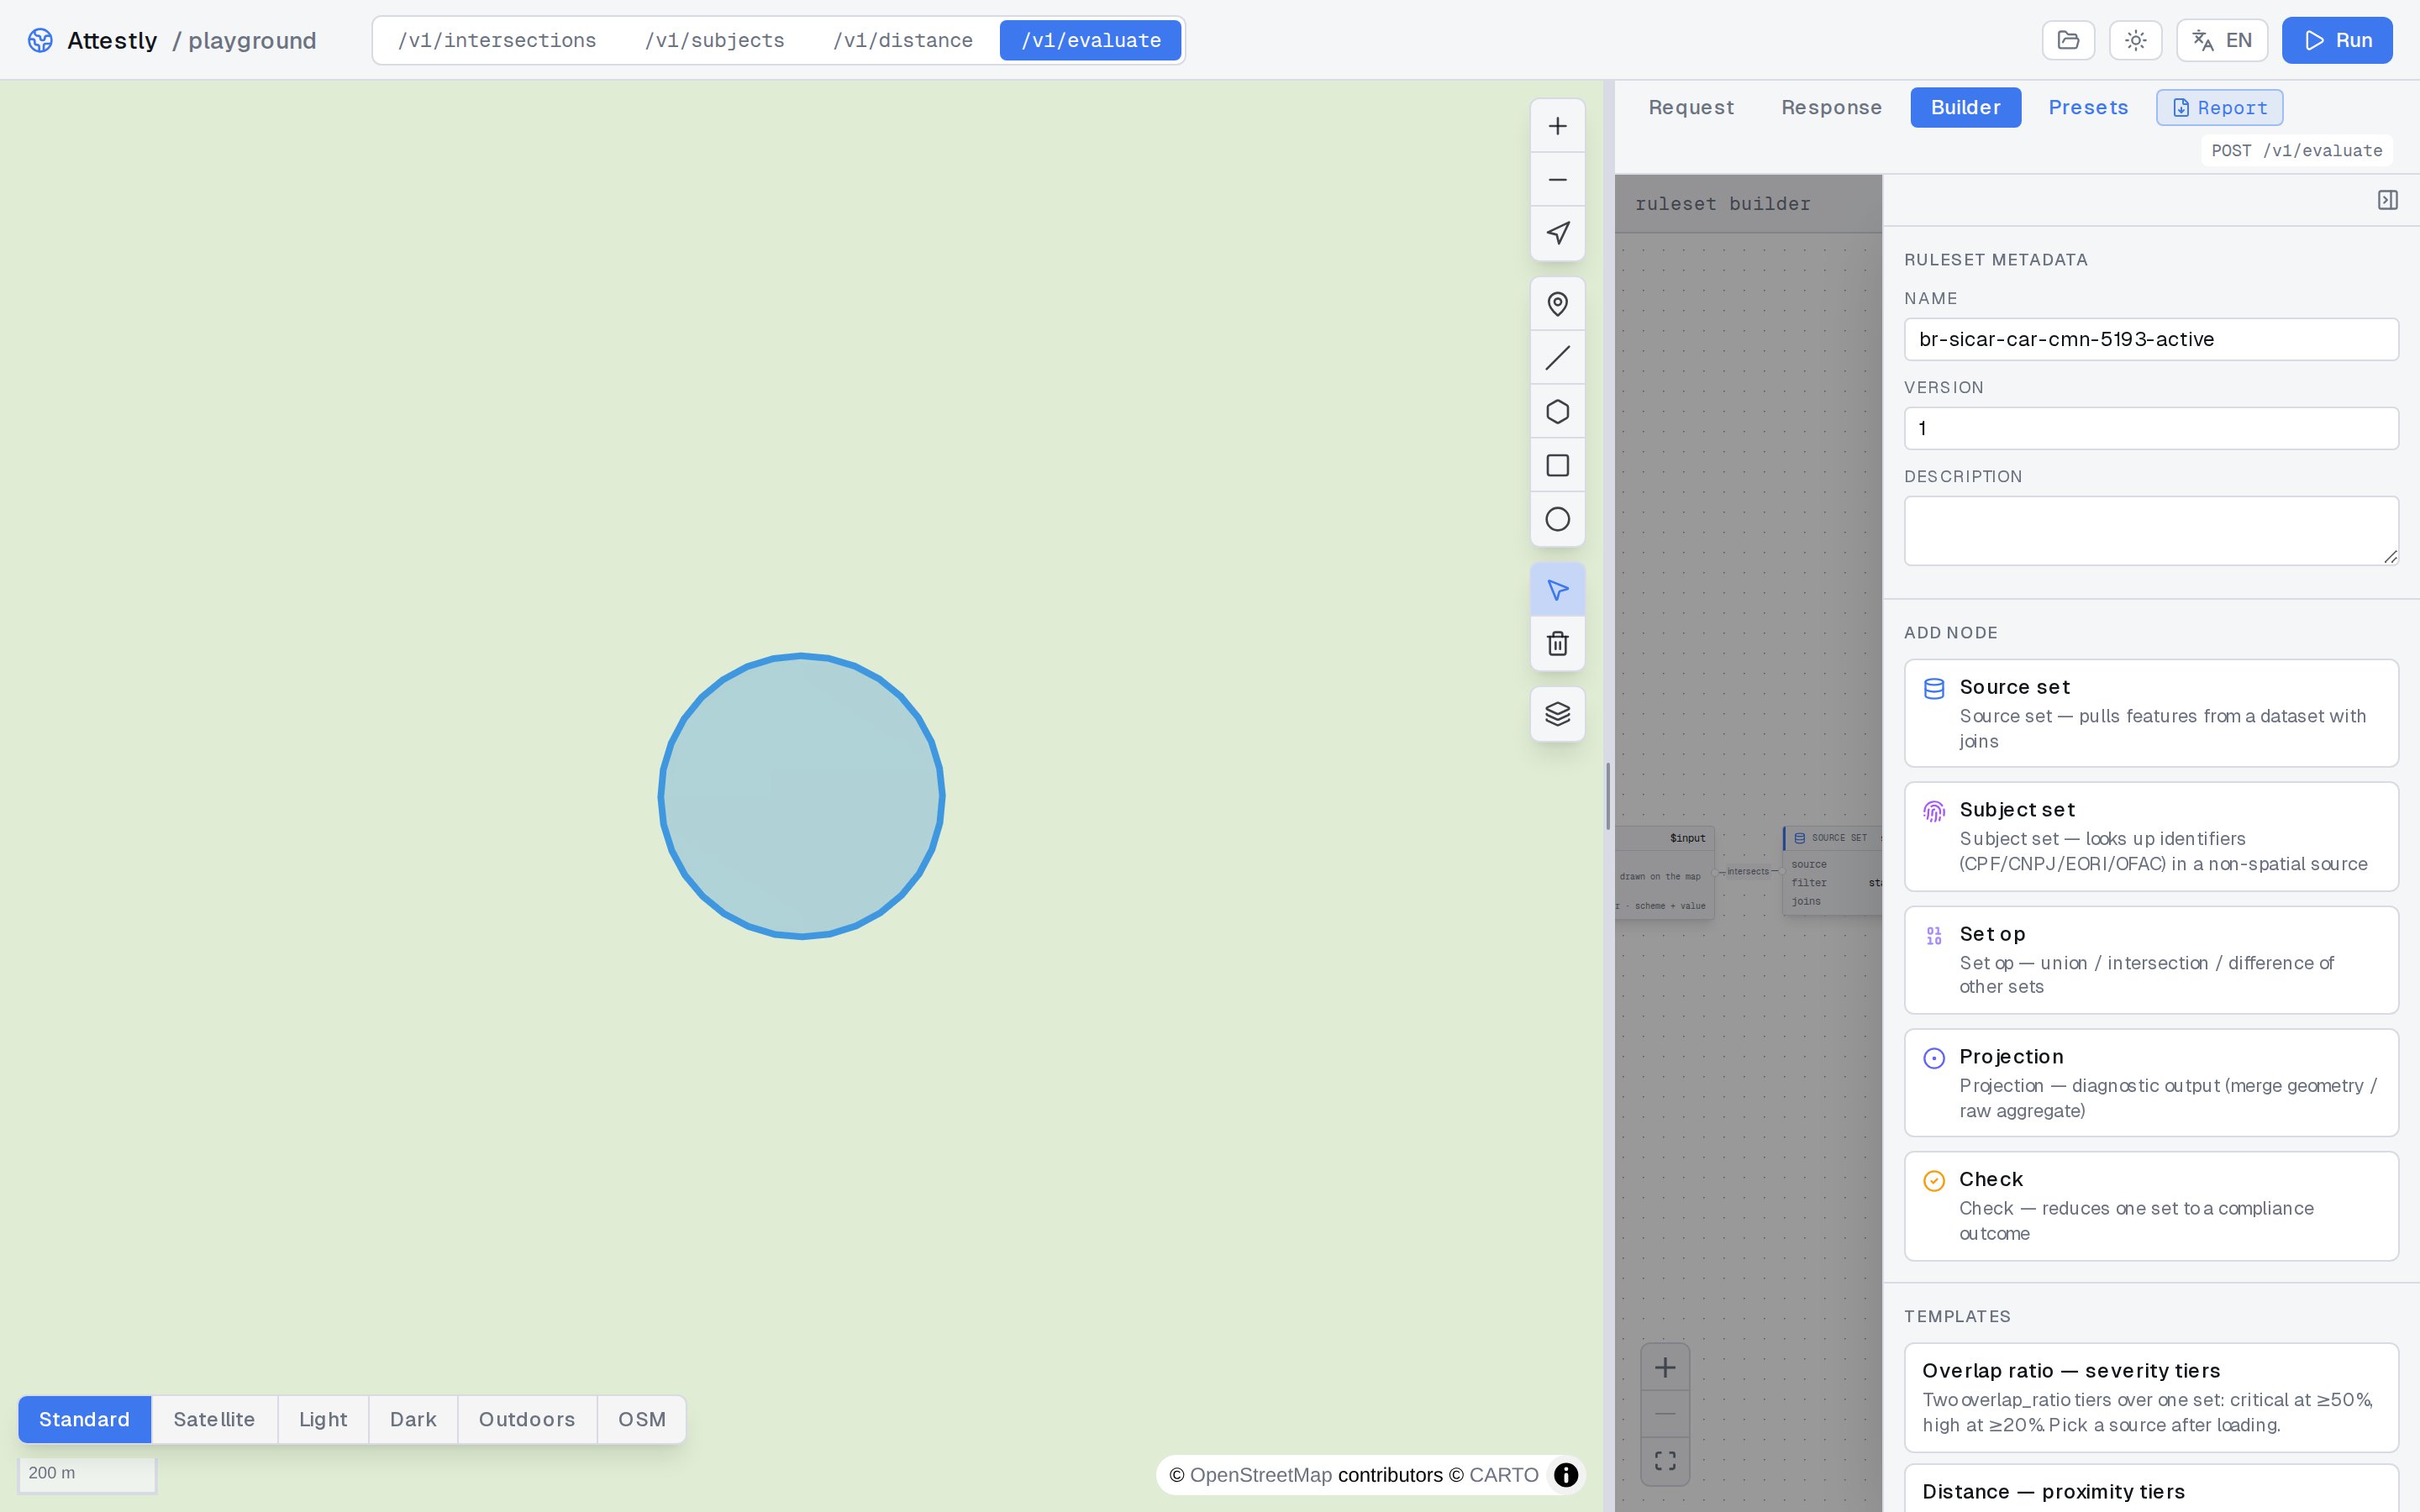Select the point marker draw tool
Screen dimensions: 2420x1512
pyautogui.click(x=1557, y=304)
